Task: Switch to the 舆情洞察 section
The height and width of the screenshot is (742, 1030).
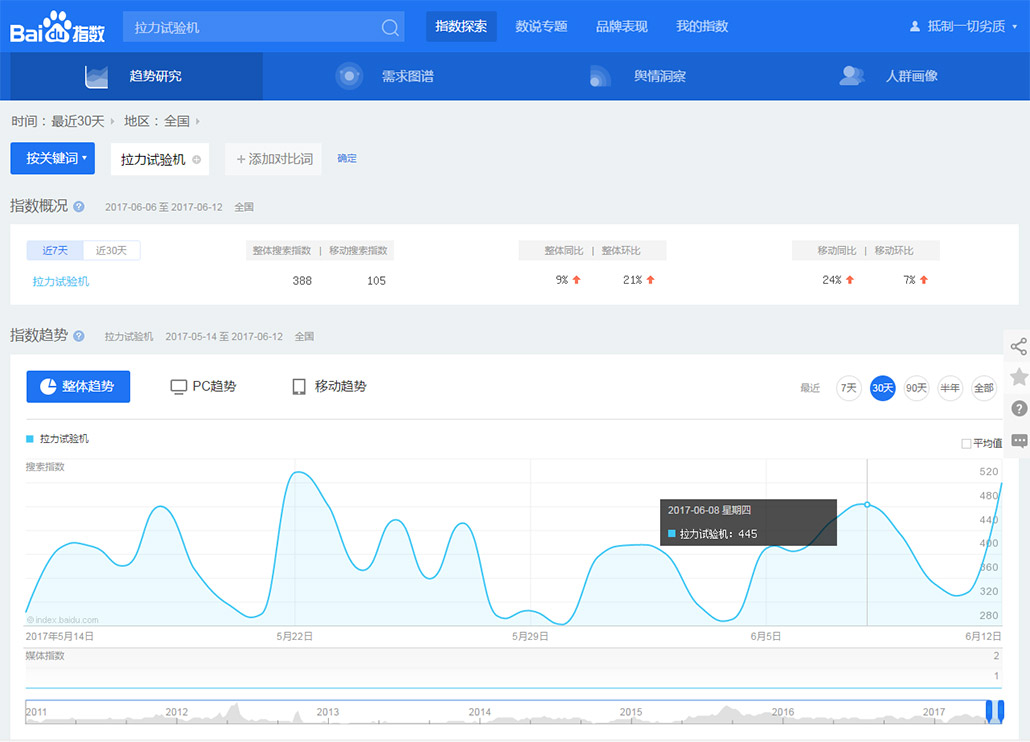Action: point(641,76)
